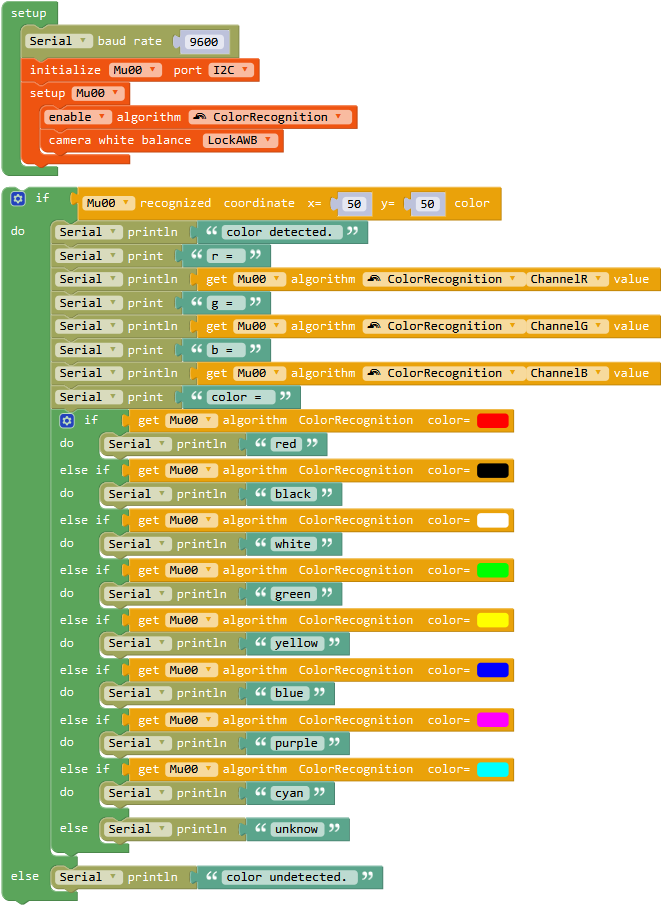Viewport: 664px width, 906px height.
Task: Click the "purple" text string
Action: (x=297, y=743)
